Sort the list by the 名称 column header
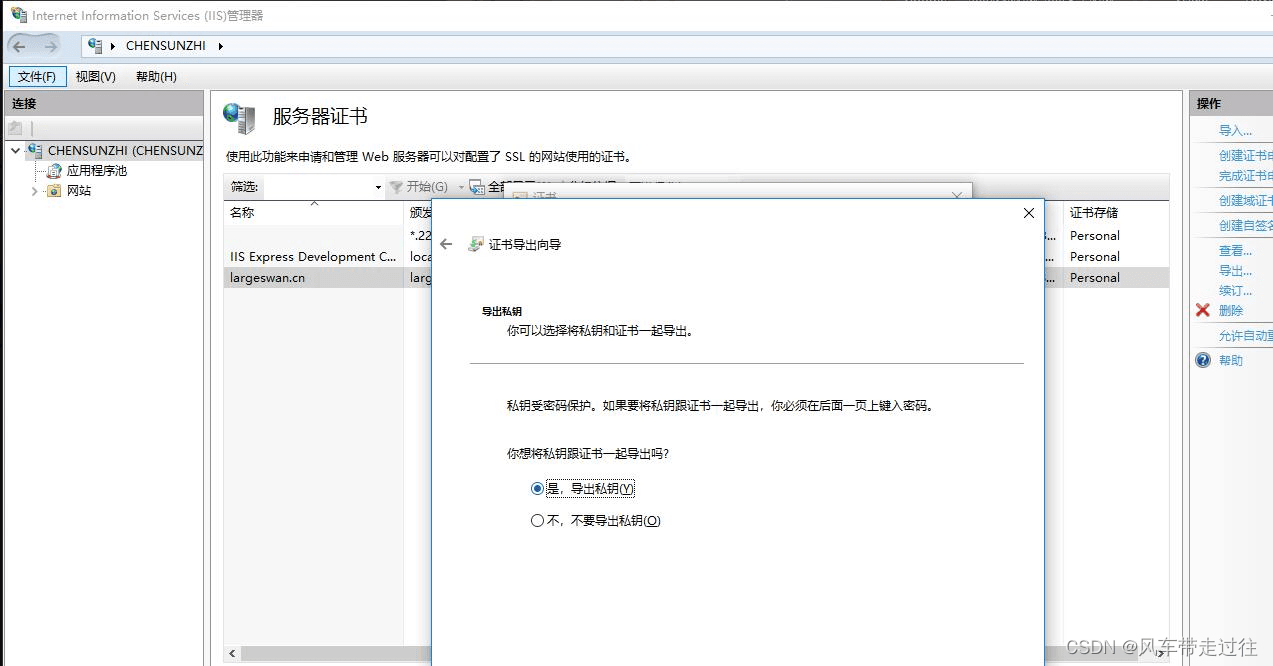Image resolution: width=1273 pixels, height=666 pixels. [313, 212]
